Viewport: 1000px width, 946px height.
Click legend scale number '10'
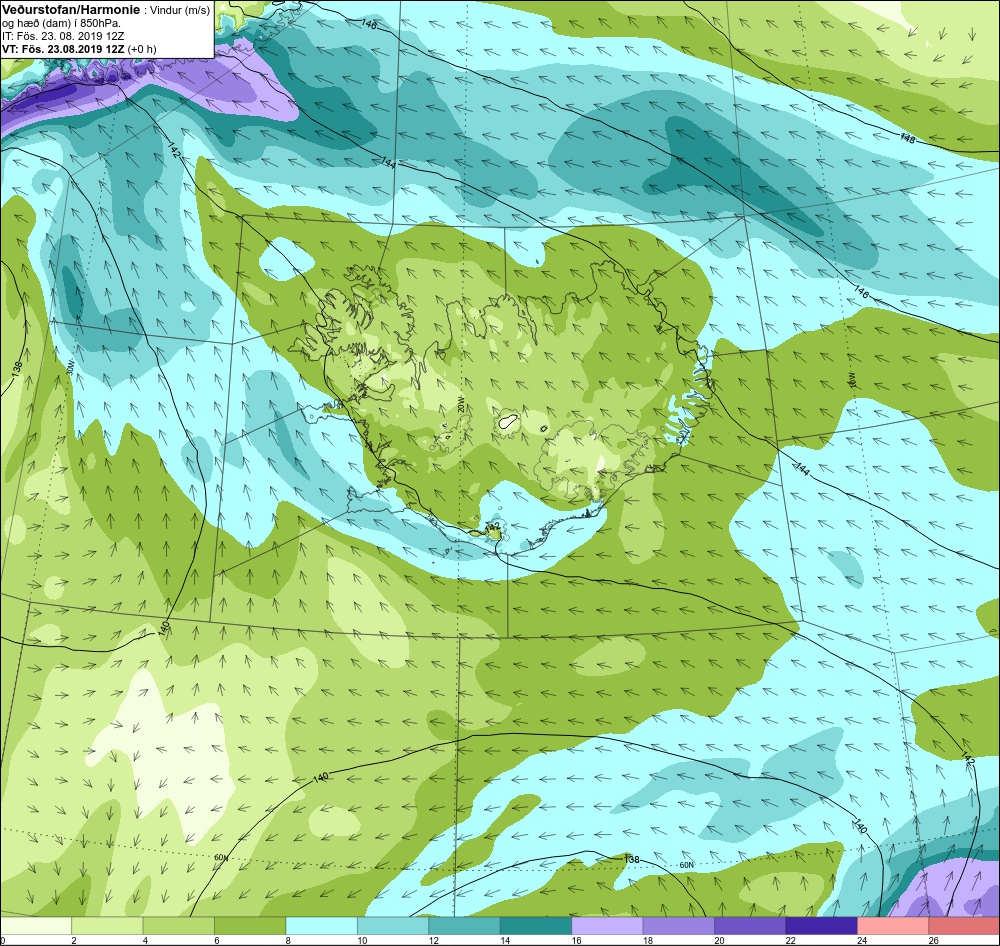point(362,940)
